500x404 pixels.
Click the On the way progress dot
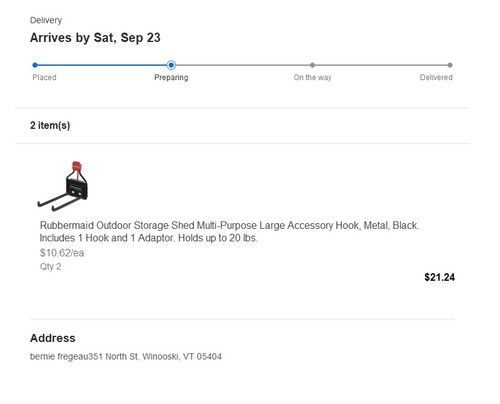tap(312, 65)
